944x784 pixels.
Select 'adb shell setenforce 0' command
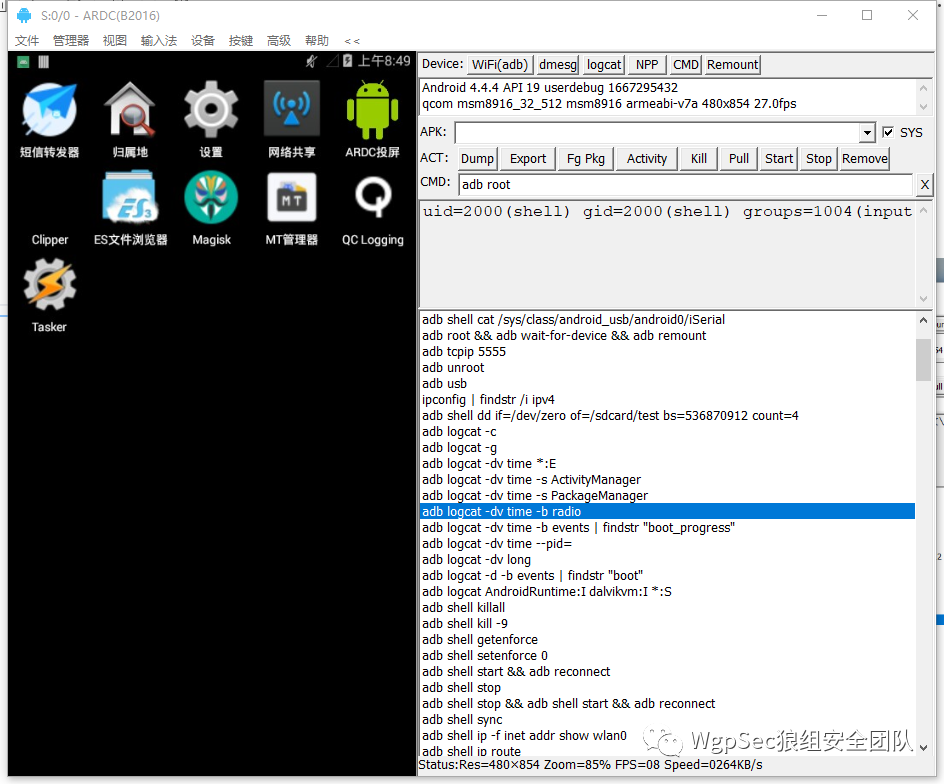click(667, 655)
